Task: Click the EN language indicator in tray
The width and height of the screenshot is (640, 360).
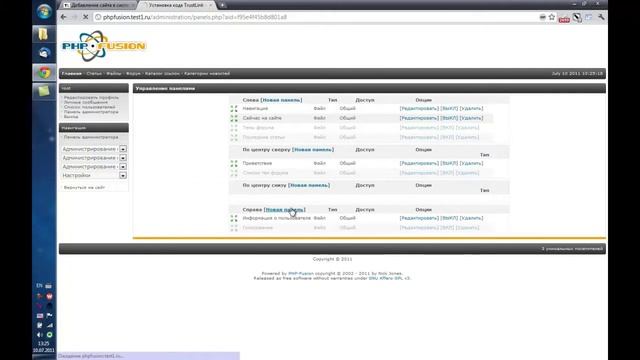Action: click(x=39, y=286)
